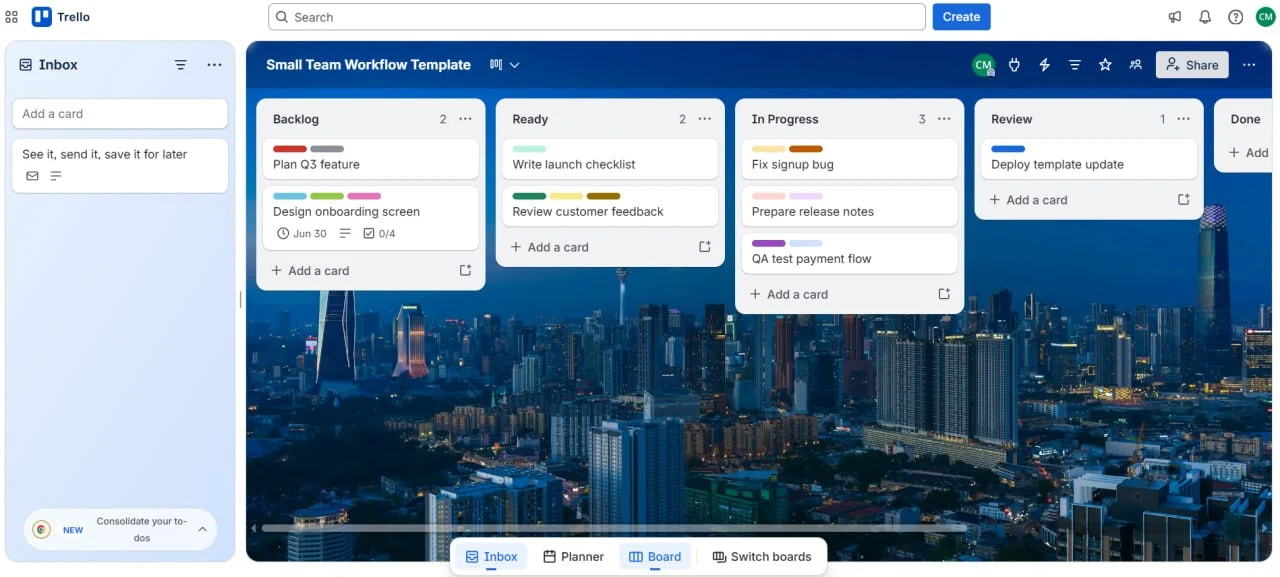Image resolution: width=1280 pixels, height=577 pixels.
Task: Open the Review list actions menu
Action: pyautogui.click(x=1184, y=119)
